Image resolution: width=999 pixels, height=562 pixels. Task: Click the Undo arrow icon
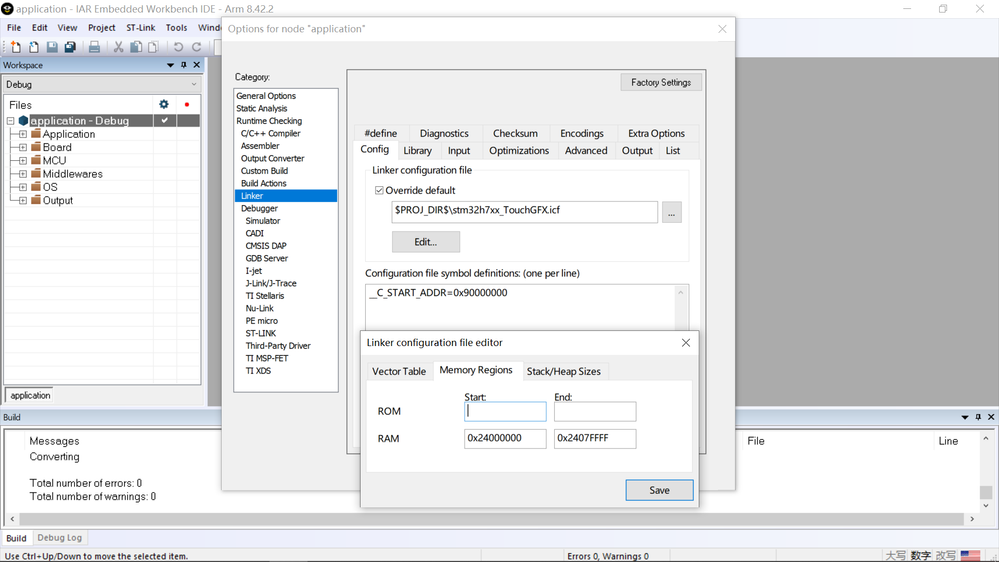[x=178, y=47]
